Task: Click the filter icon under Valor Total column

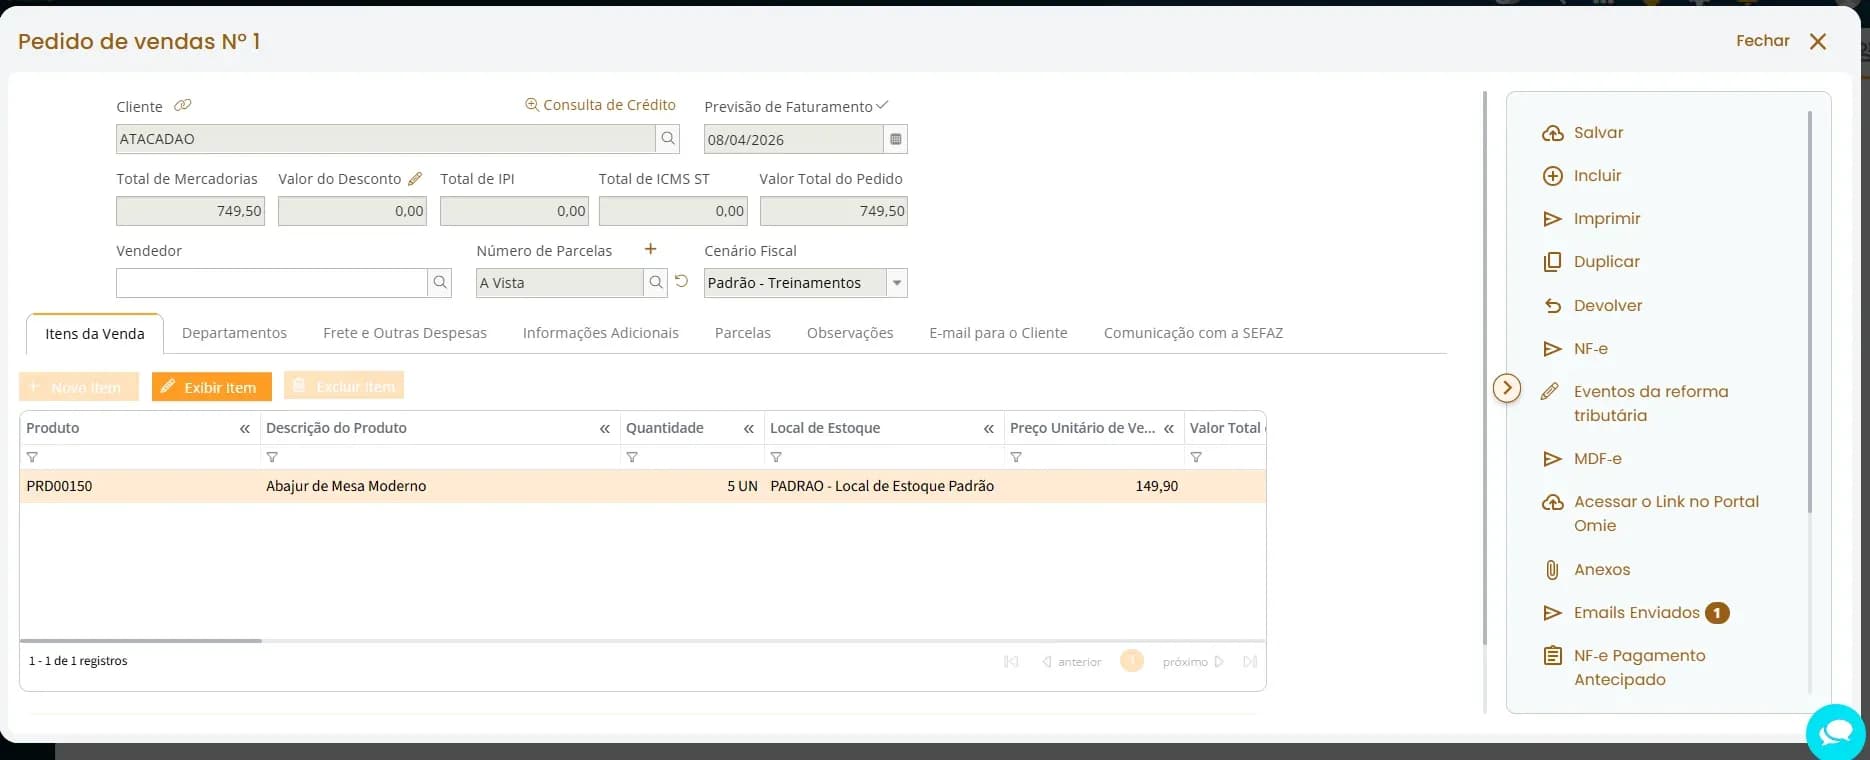Action: click(1196, 457)
